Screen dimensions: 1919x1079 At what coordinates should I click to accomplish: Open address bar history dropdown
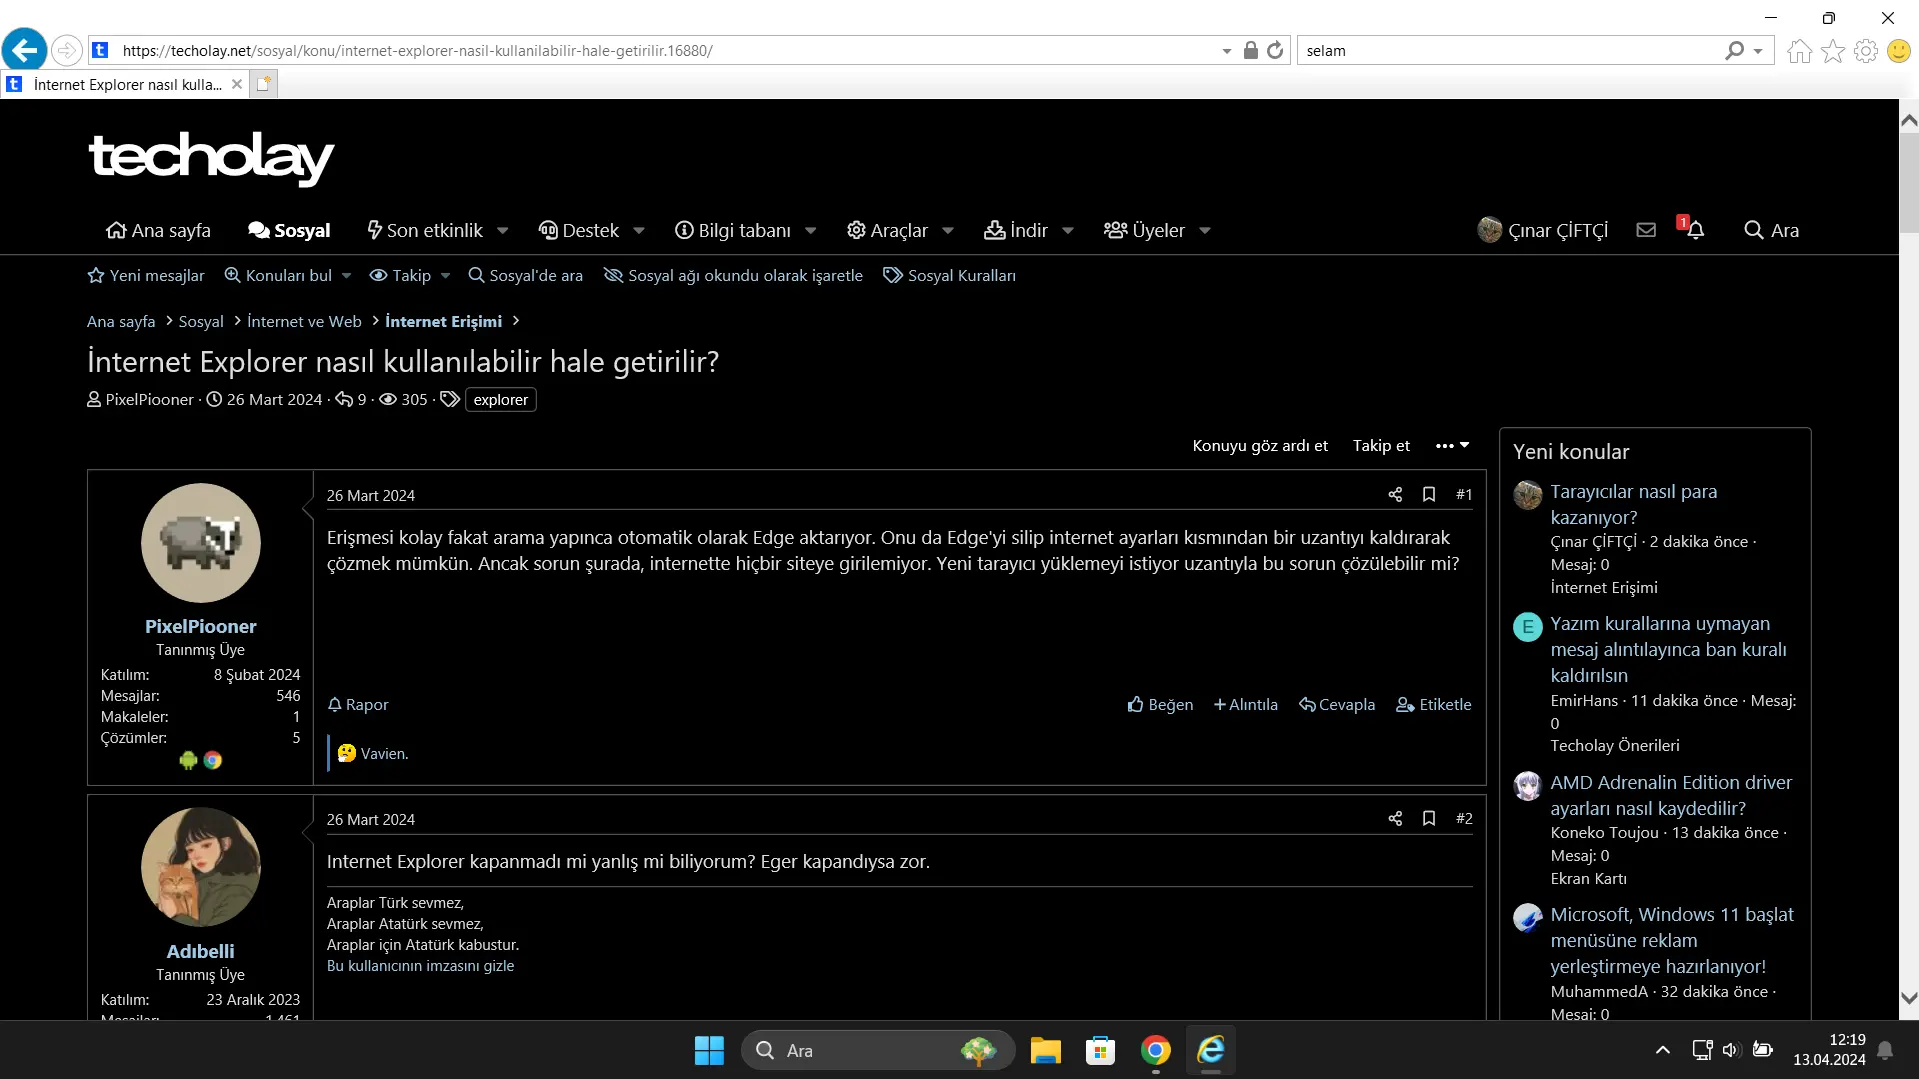coord(1227,51)
